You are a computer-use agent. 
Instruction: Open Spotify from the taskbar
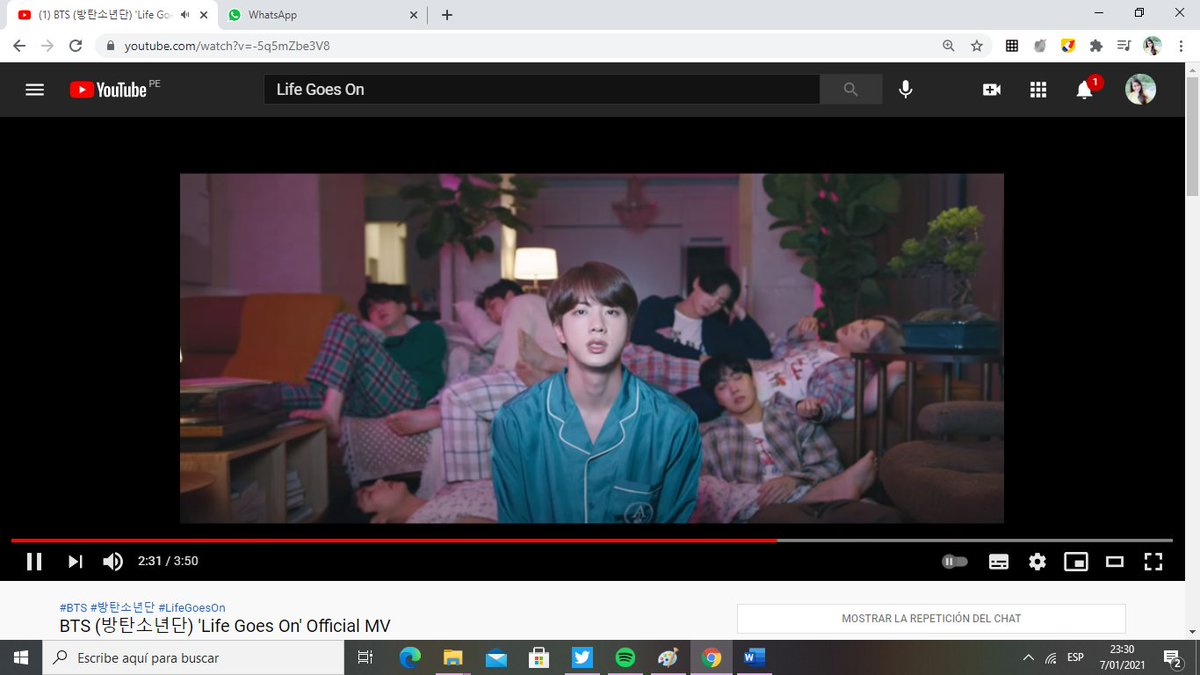(625, 657)
